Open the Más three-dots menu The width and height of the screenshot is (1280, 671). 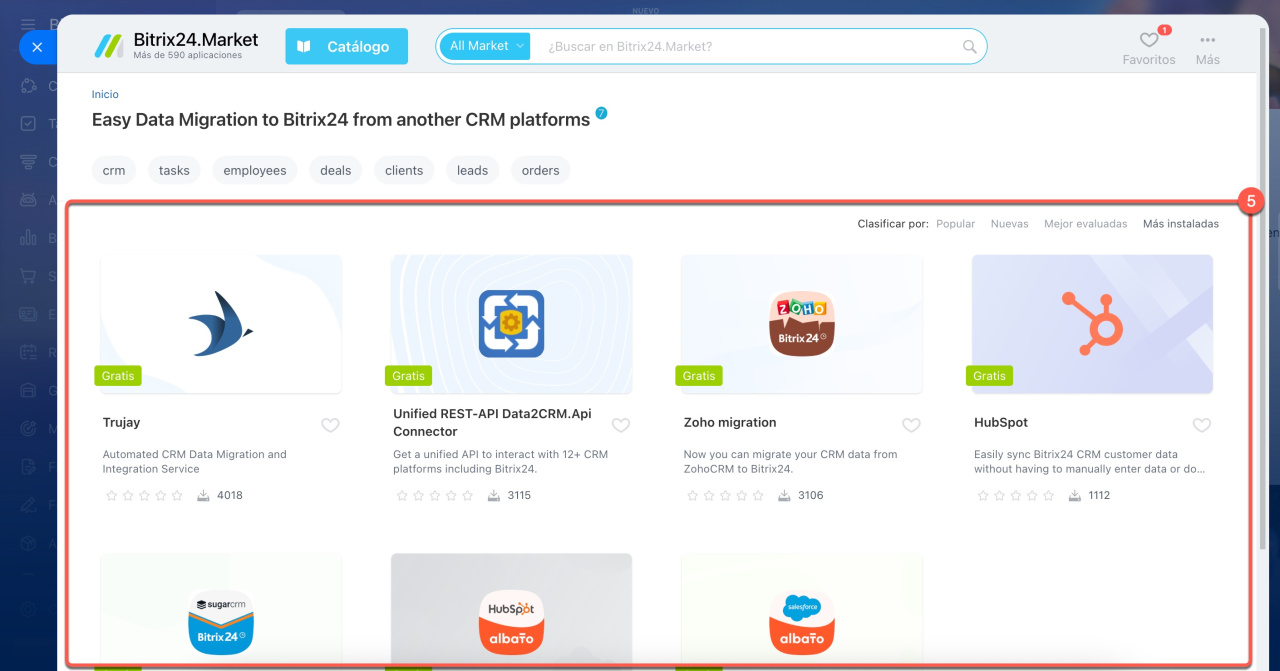click(1207, 40)
